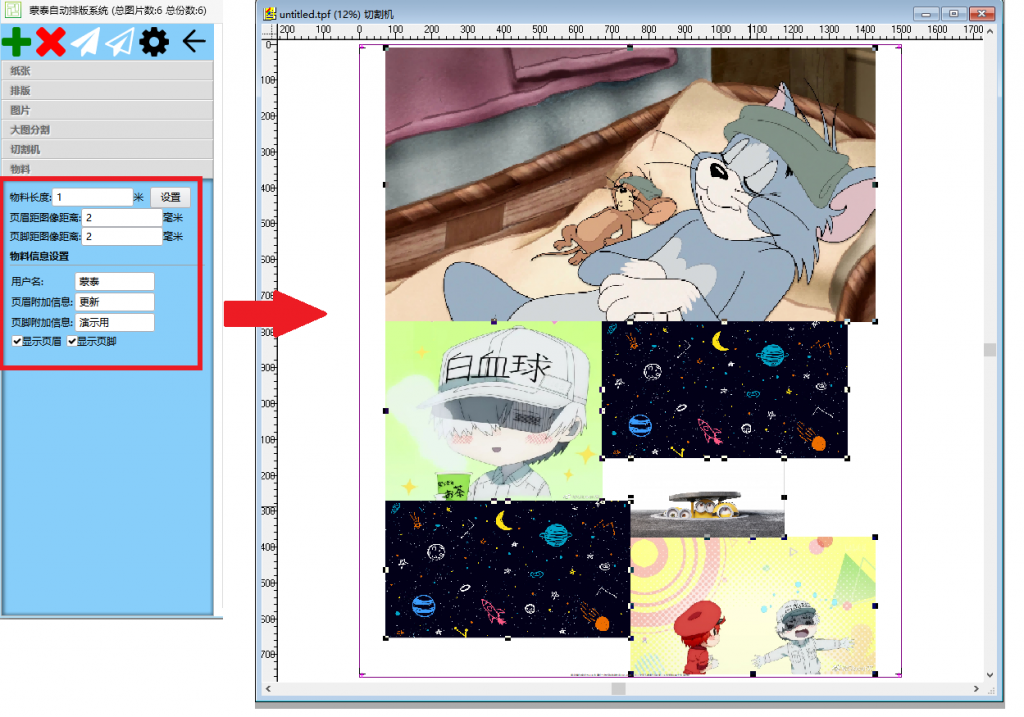1024x717 pixels.
Task: Toggle the 显示页眉 checkbox
Action: 17,342
